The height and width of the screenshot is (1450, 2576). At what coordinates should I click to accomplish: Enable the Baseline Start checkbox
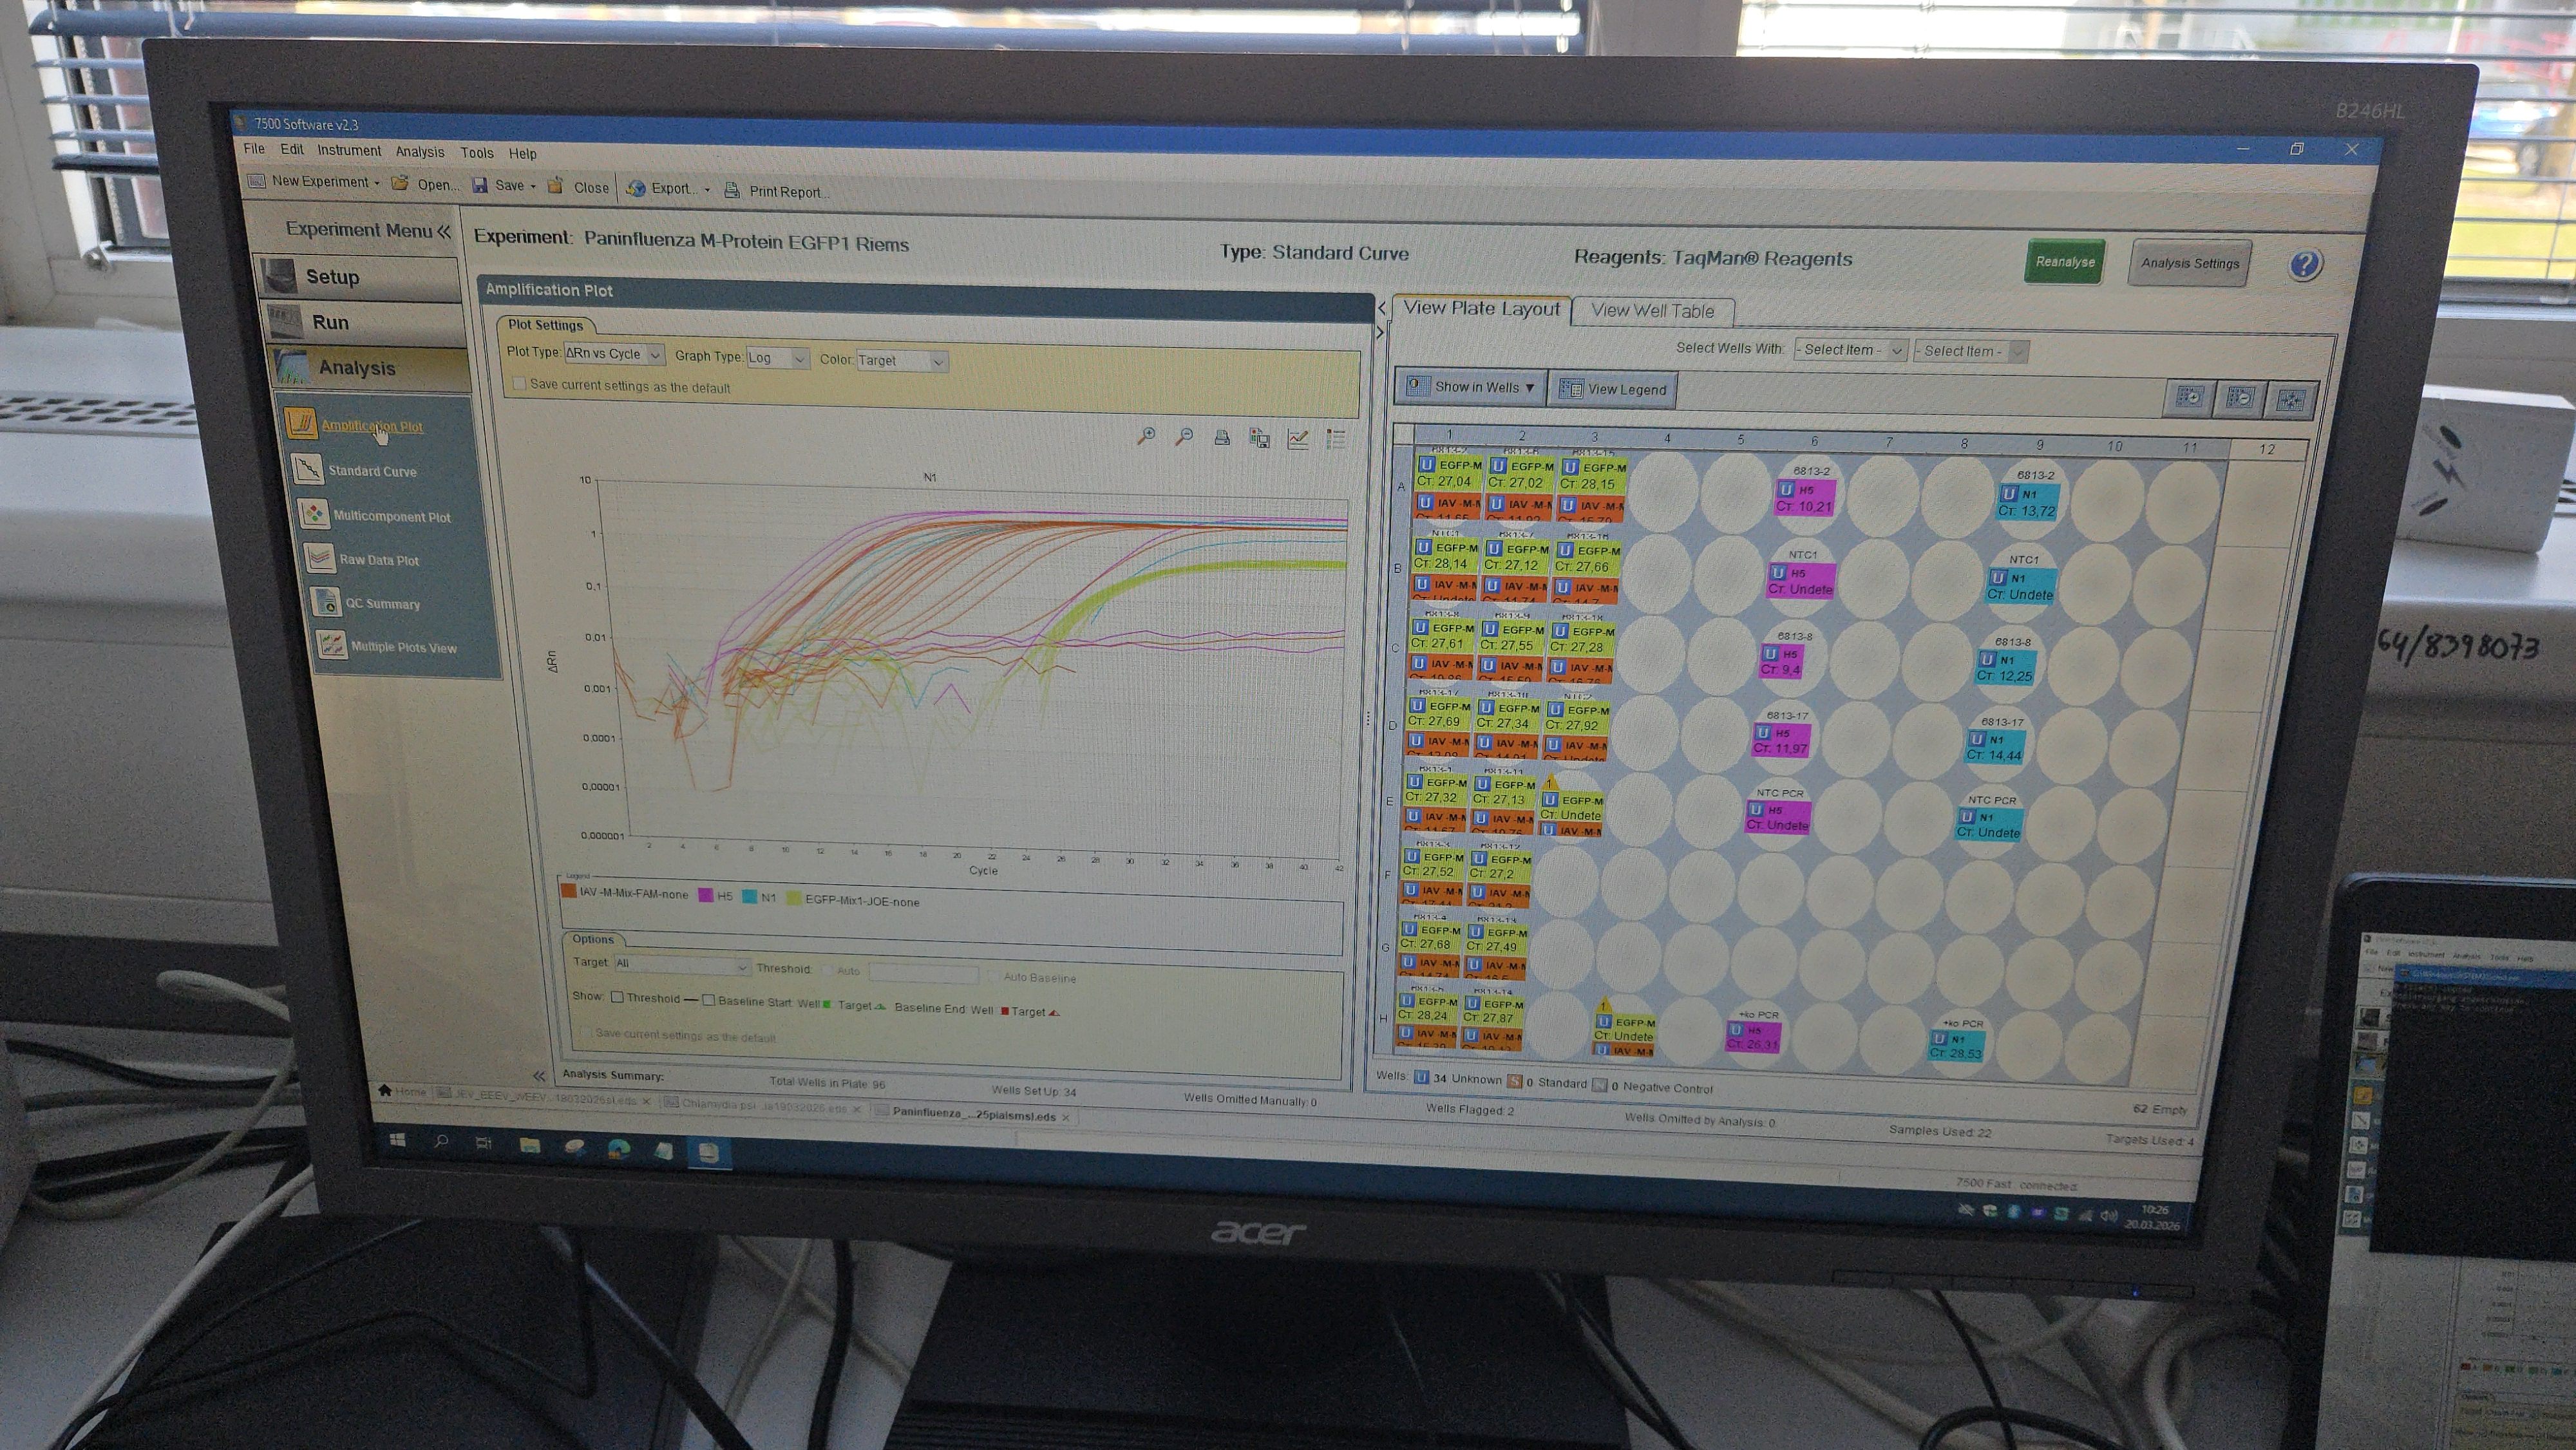[x=708, y=1000]
